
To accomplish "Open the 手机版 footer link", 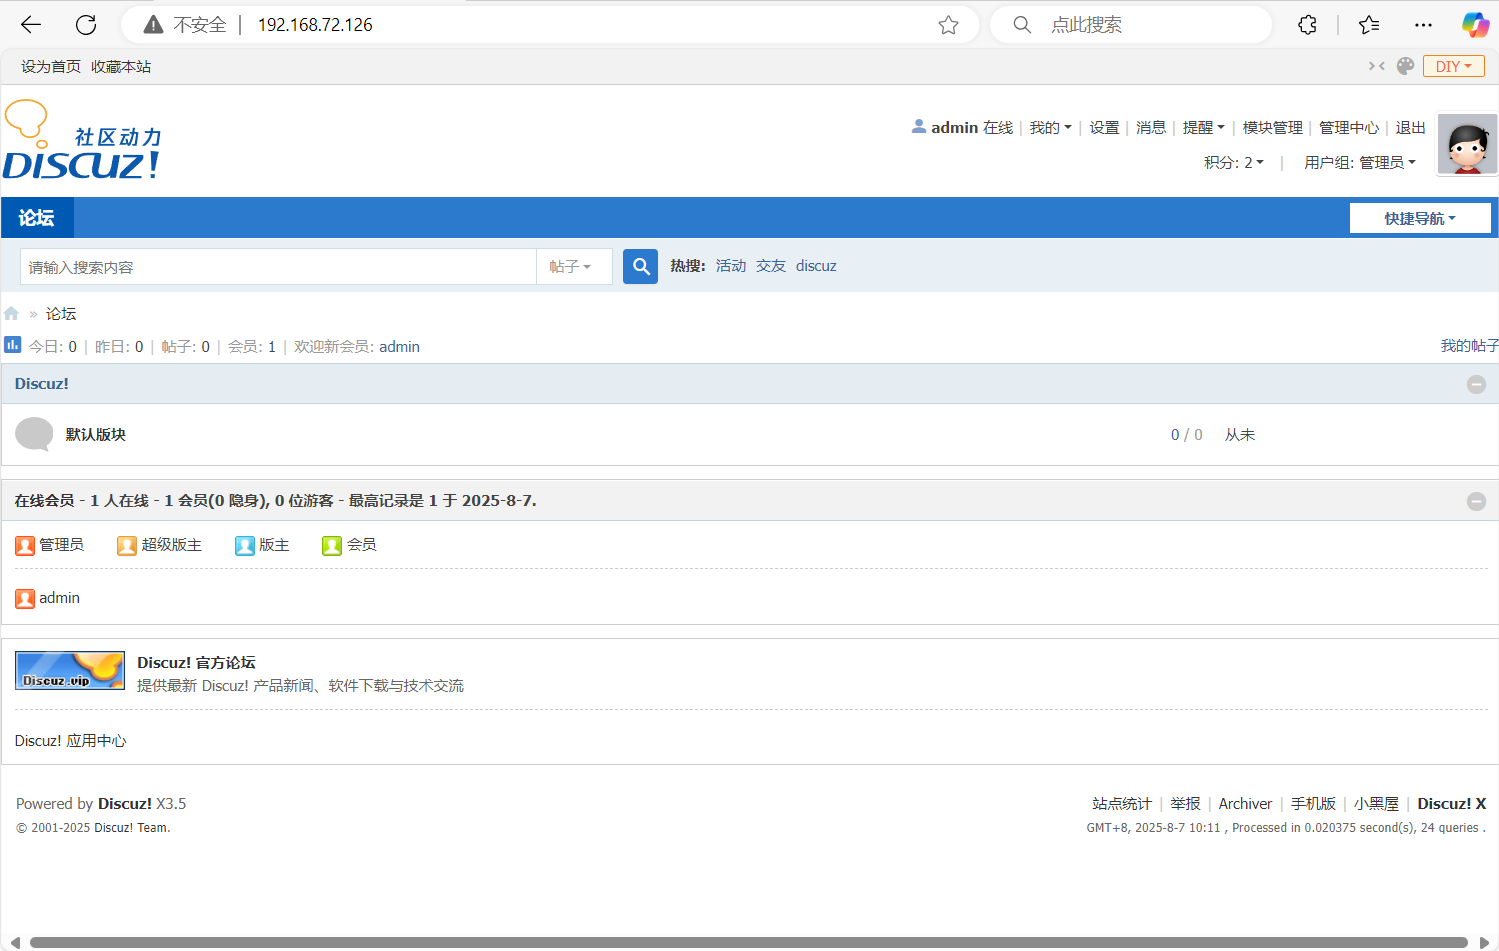I will point(1313,803).
